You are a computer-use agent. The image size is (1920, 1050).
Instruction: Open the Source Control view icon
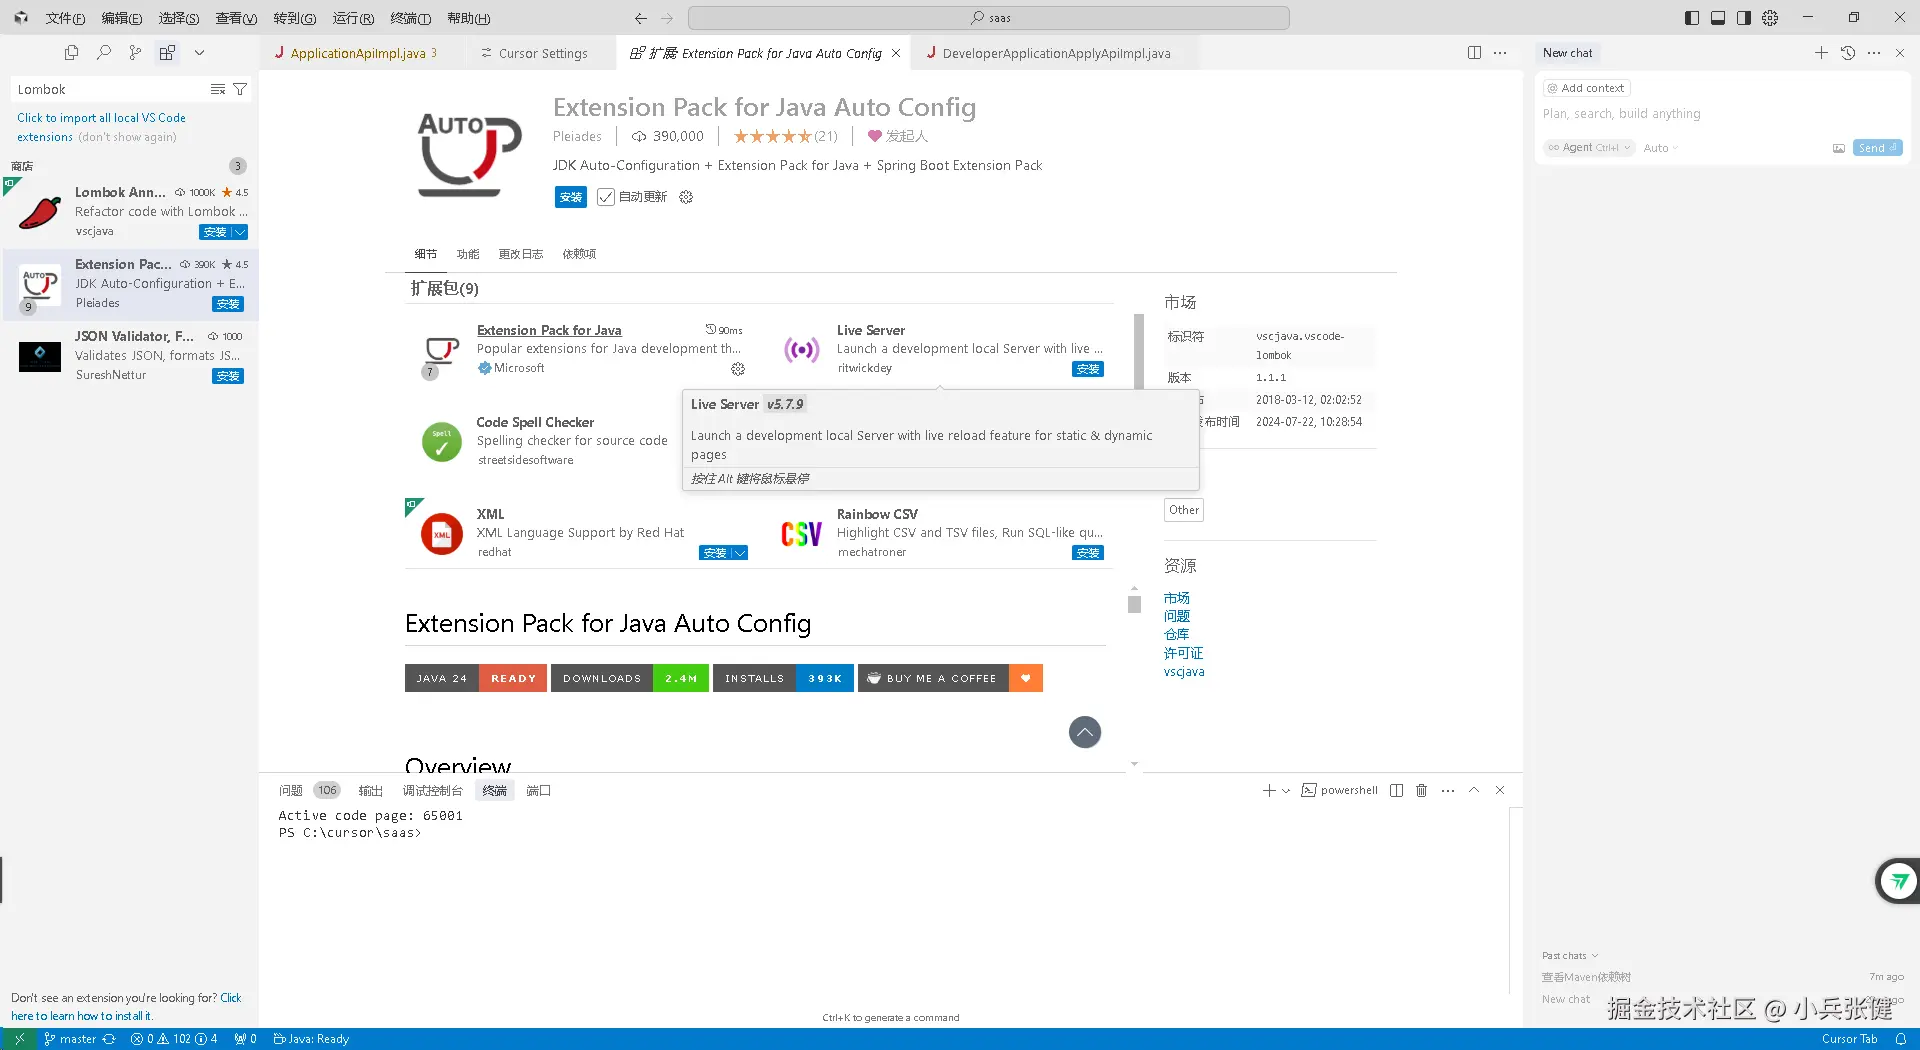click(x=135, y=53)
